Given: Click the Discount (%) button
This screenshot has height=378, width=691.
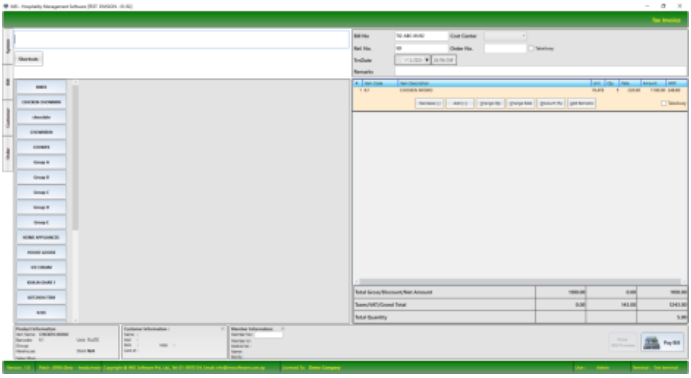Looking at the screenshot, I should 551,103.
